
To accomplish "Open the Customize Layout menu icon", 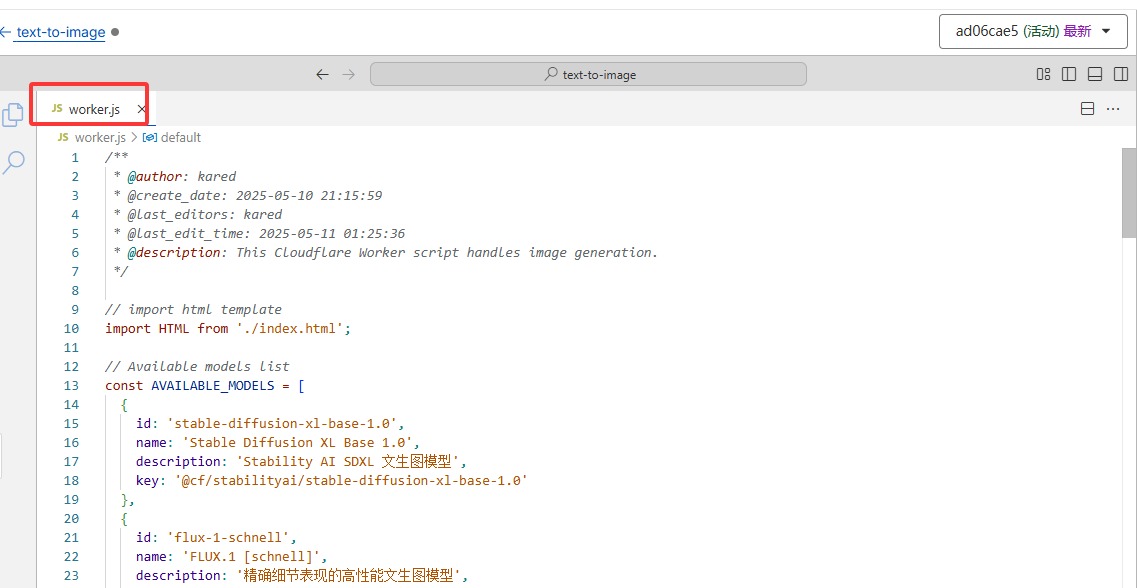I will tap(1043, 74).
